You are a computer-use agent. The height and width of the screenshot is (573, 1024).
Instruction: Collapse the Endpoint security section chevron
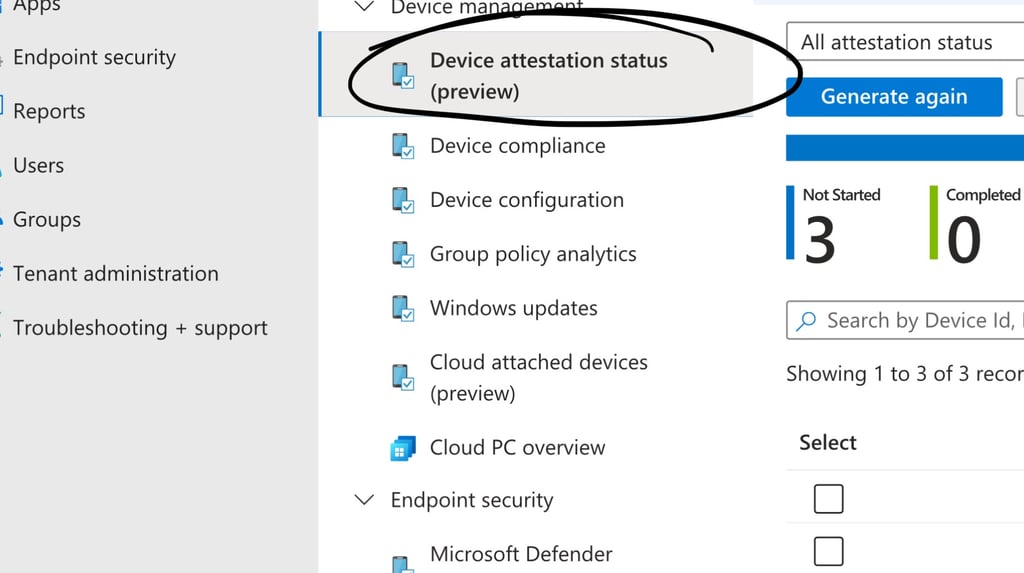(x=366, y=500)
